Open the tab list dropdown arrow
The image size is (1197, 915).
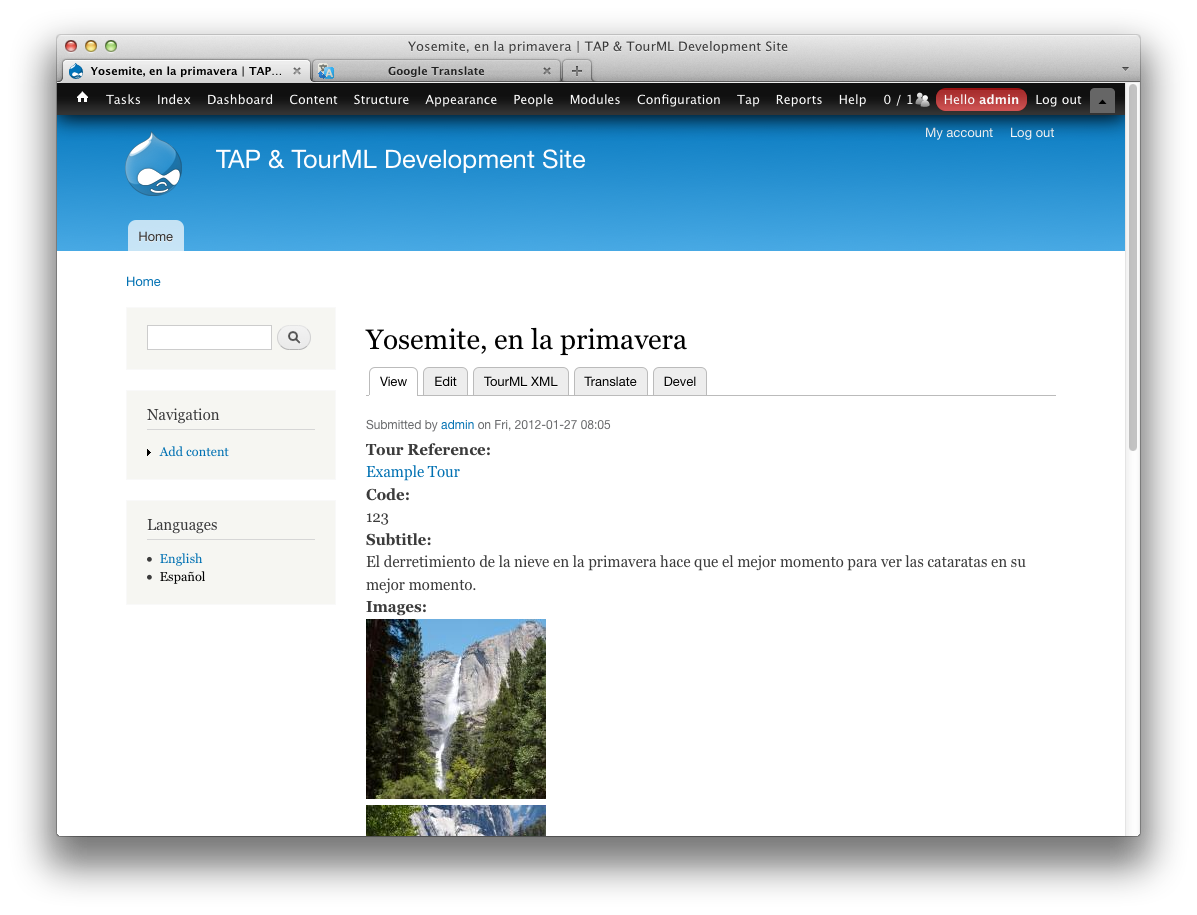coord(1125,69)
